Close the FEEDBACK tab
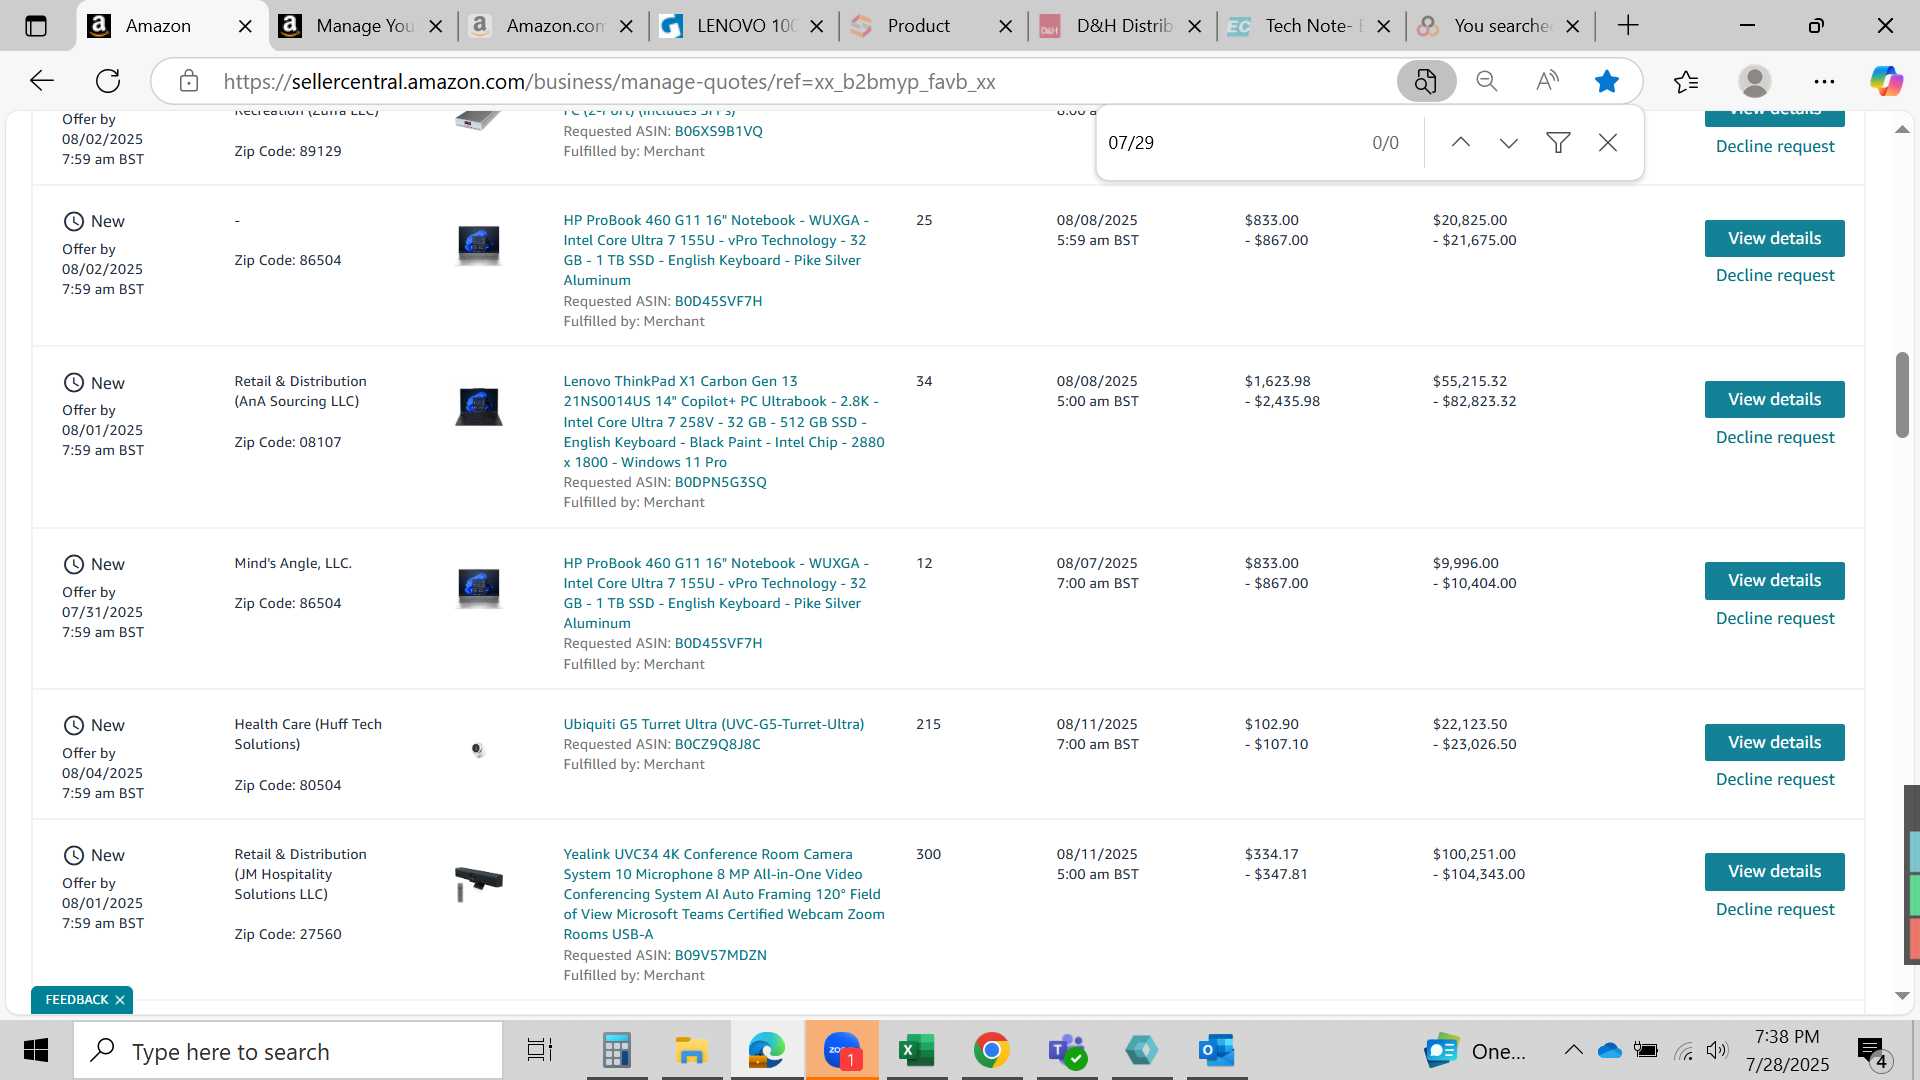1920x1080 pixels. click(x=120, y=1000)
